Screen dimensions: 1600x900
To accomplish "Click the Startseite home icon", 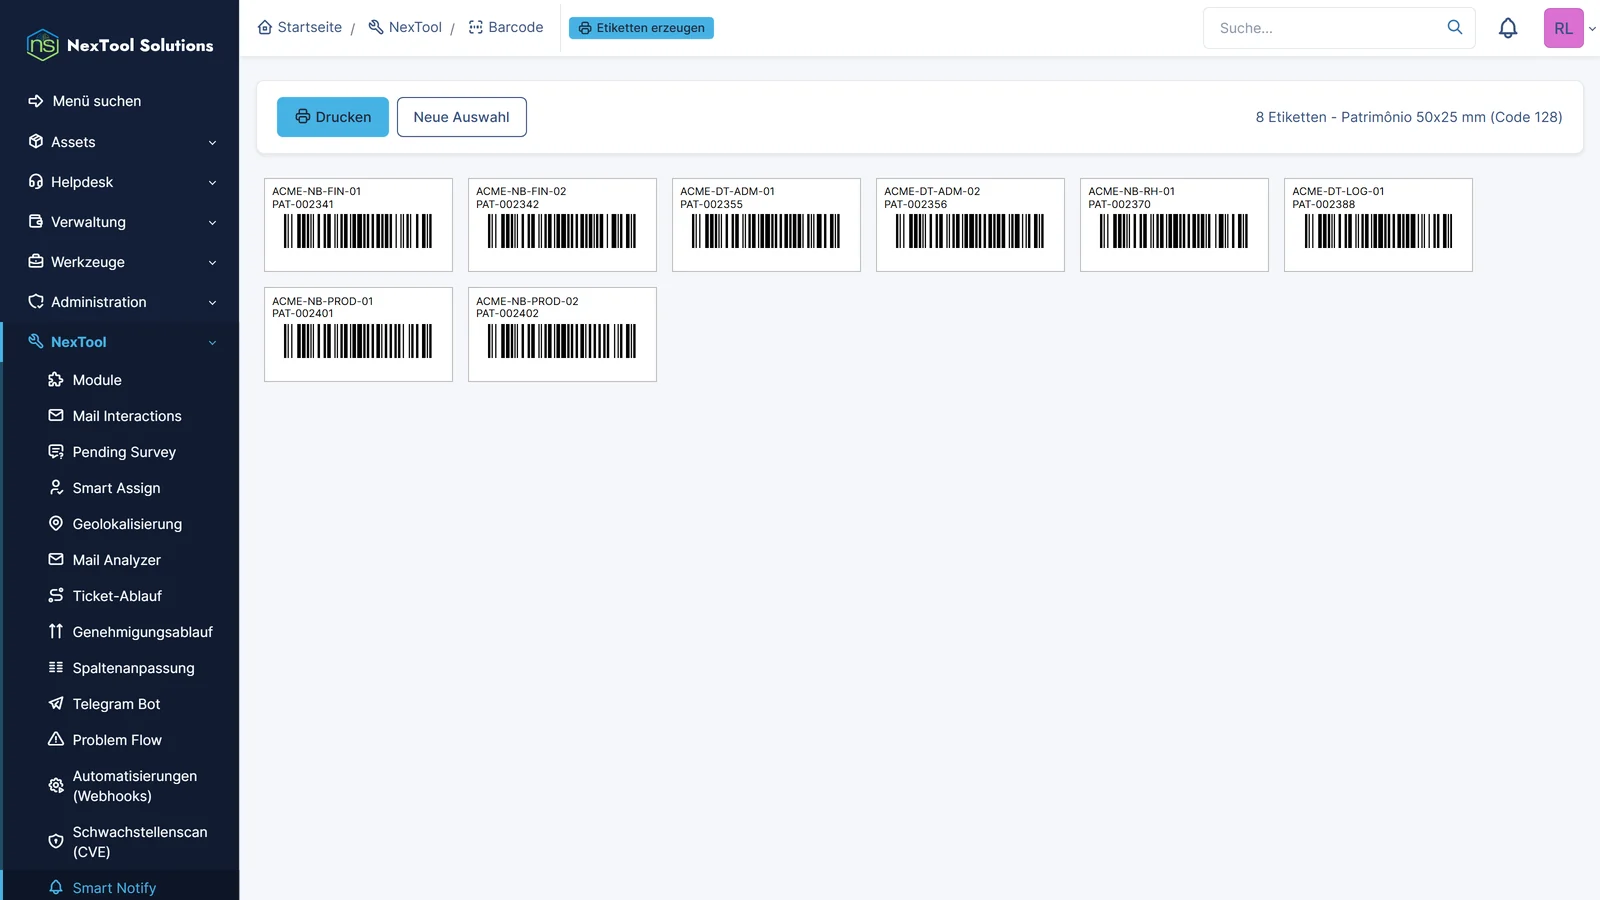I will point(265,28).
